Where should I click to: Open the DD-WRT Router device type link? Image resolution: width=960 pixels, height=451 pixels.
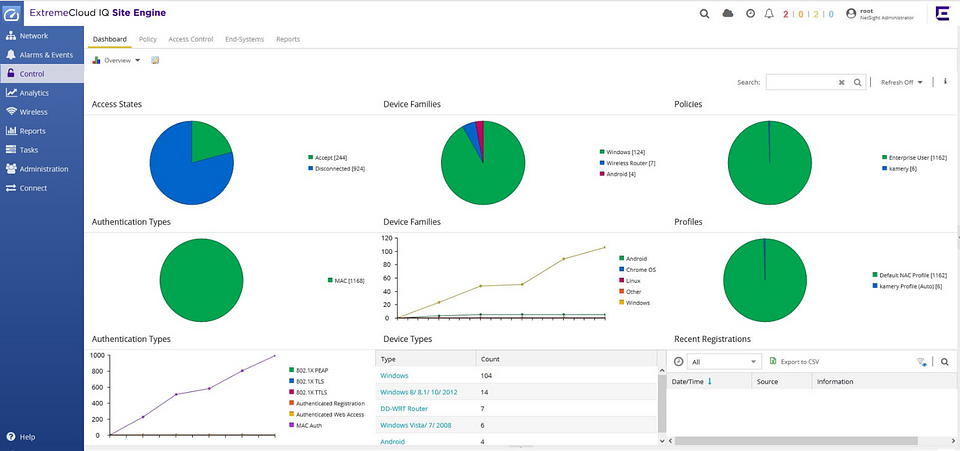pos(404,408)
